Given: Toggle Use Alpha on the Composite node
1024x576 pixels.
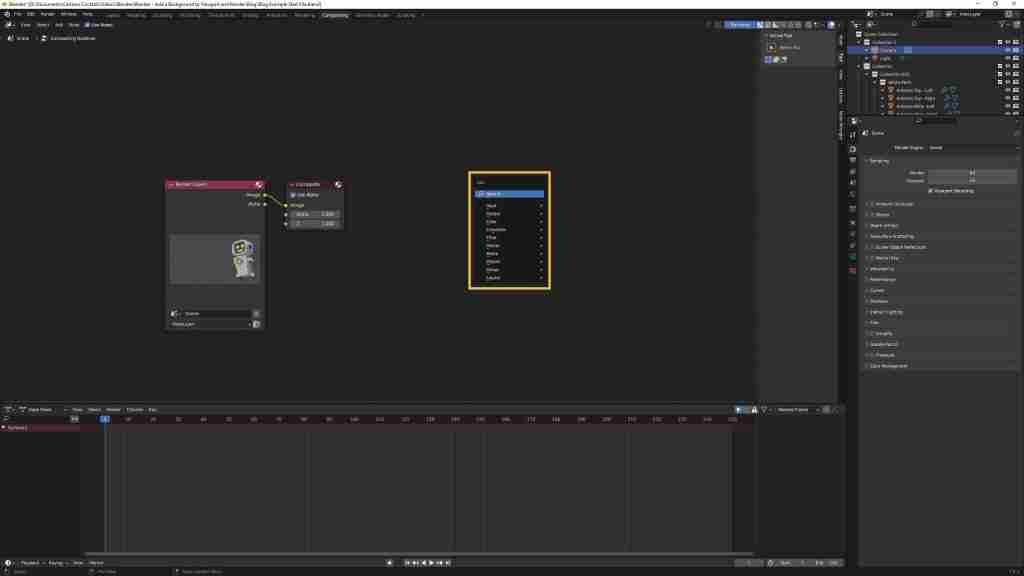Looking at the screenshot, I should (x=293, y=195).
